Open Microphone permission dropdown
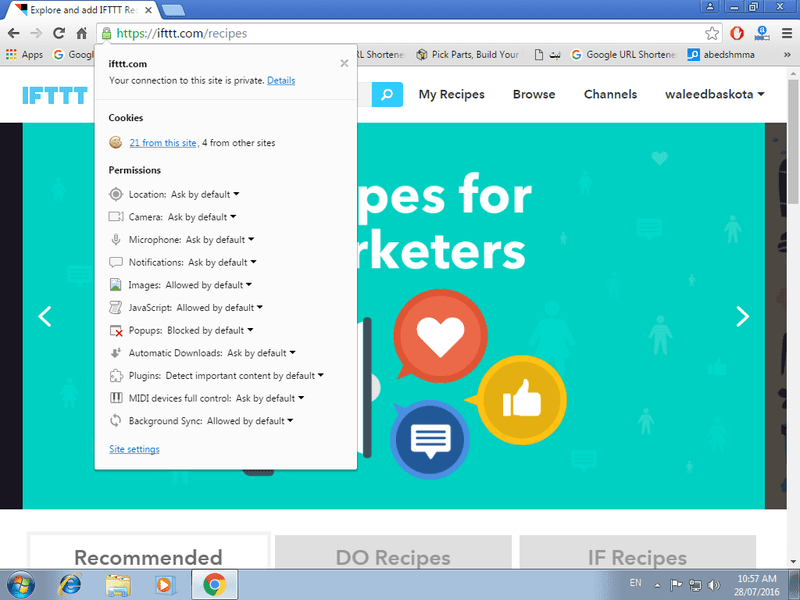 220,240
